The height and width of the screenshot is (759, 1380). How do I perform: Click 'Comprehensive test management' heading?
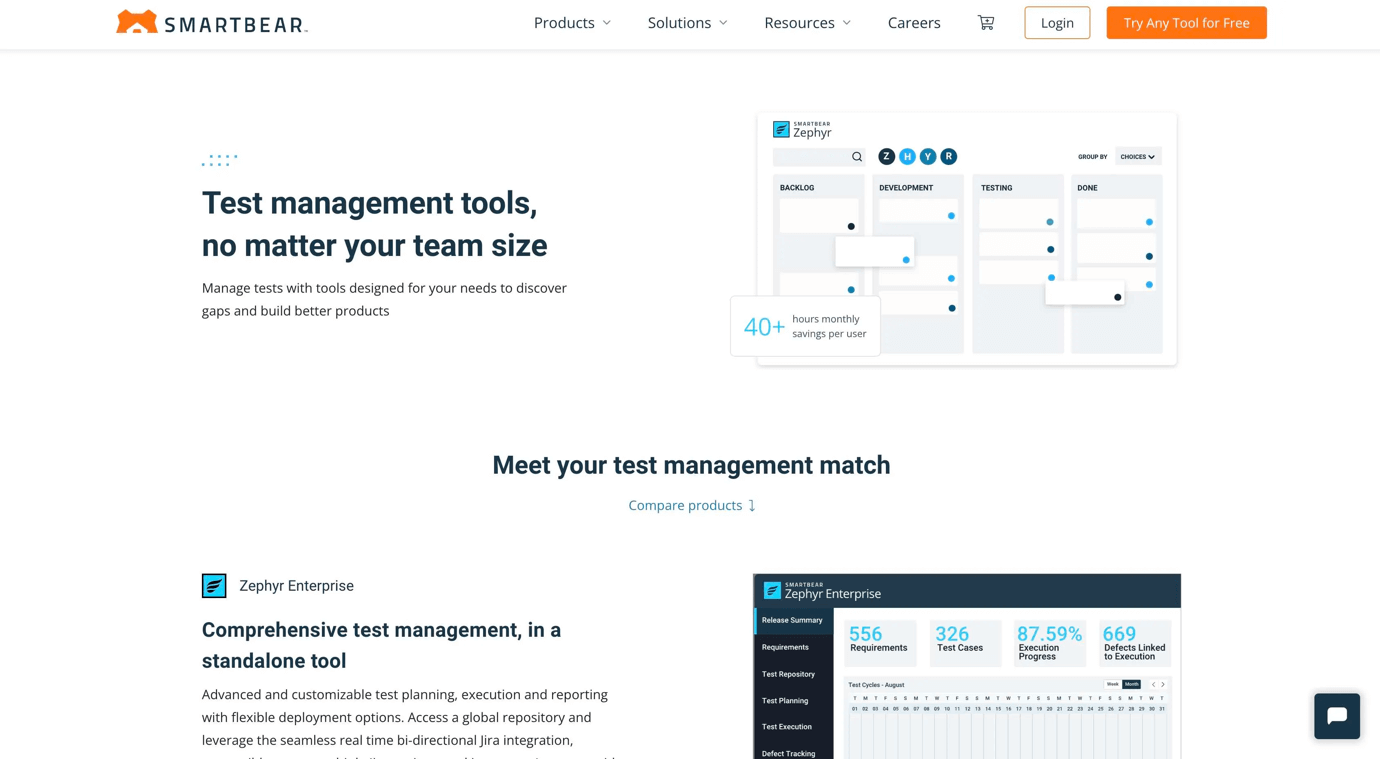pyautogui.click(x=381, y=645)
